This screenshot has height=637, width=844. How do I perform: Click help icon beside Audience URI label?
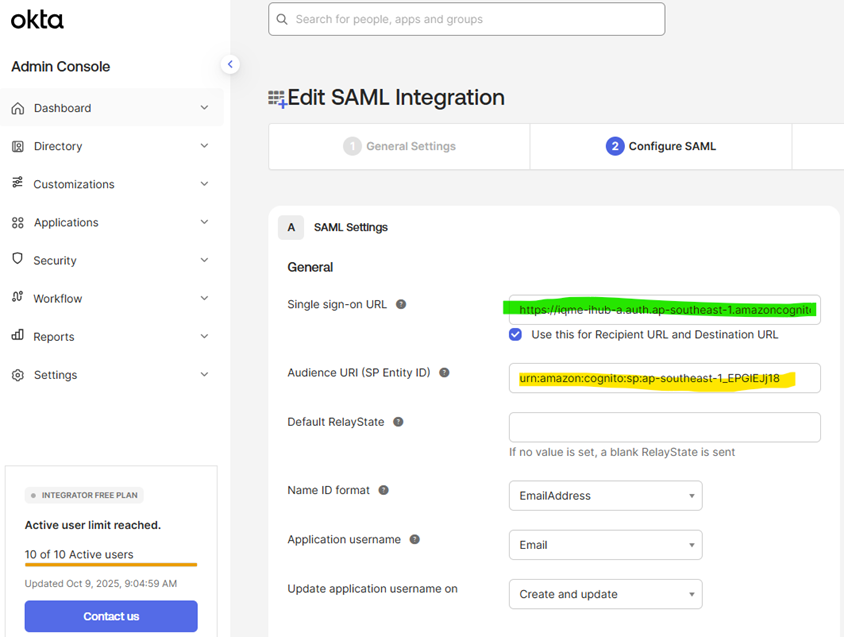pyautogui.click(x=444, y=373)
